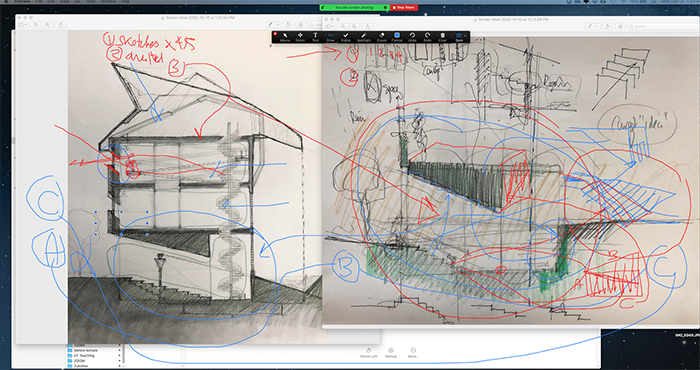Screen dimensions: 700x370
Task: Click Rotate Left in Finder preview pane
Action: pyautogui.click(x=368, y=353)
